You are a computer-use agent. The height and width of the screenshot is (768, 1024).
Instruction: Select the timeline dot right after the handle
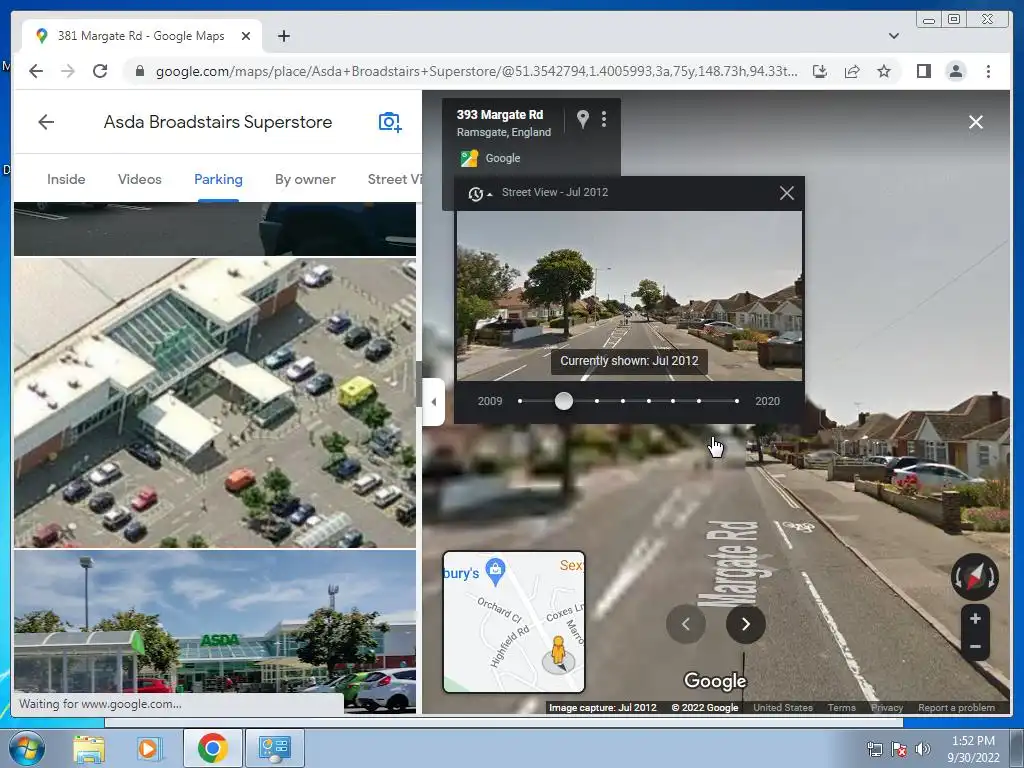coord(597,401)
